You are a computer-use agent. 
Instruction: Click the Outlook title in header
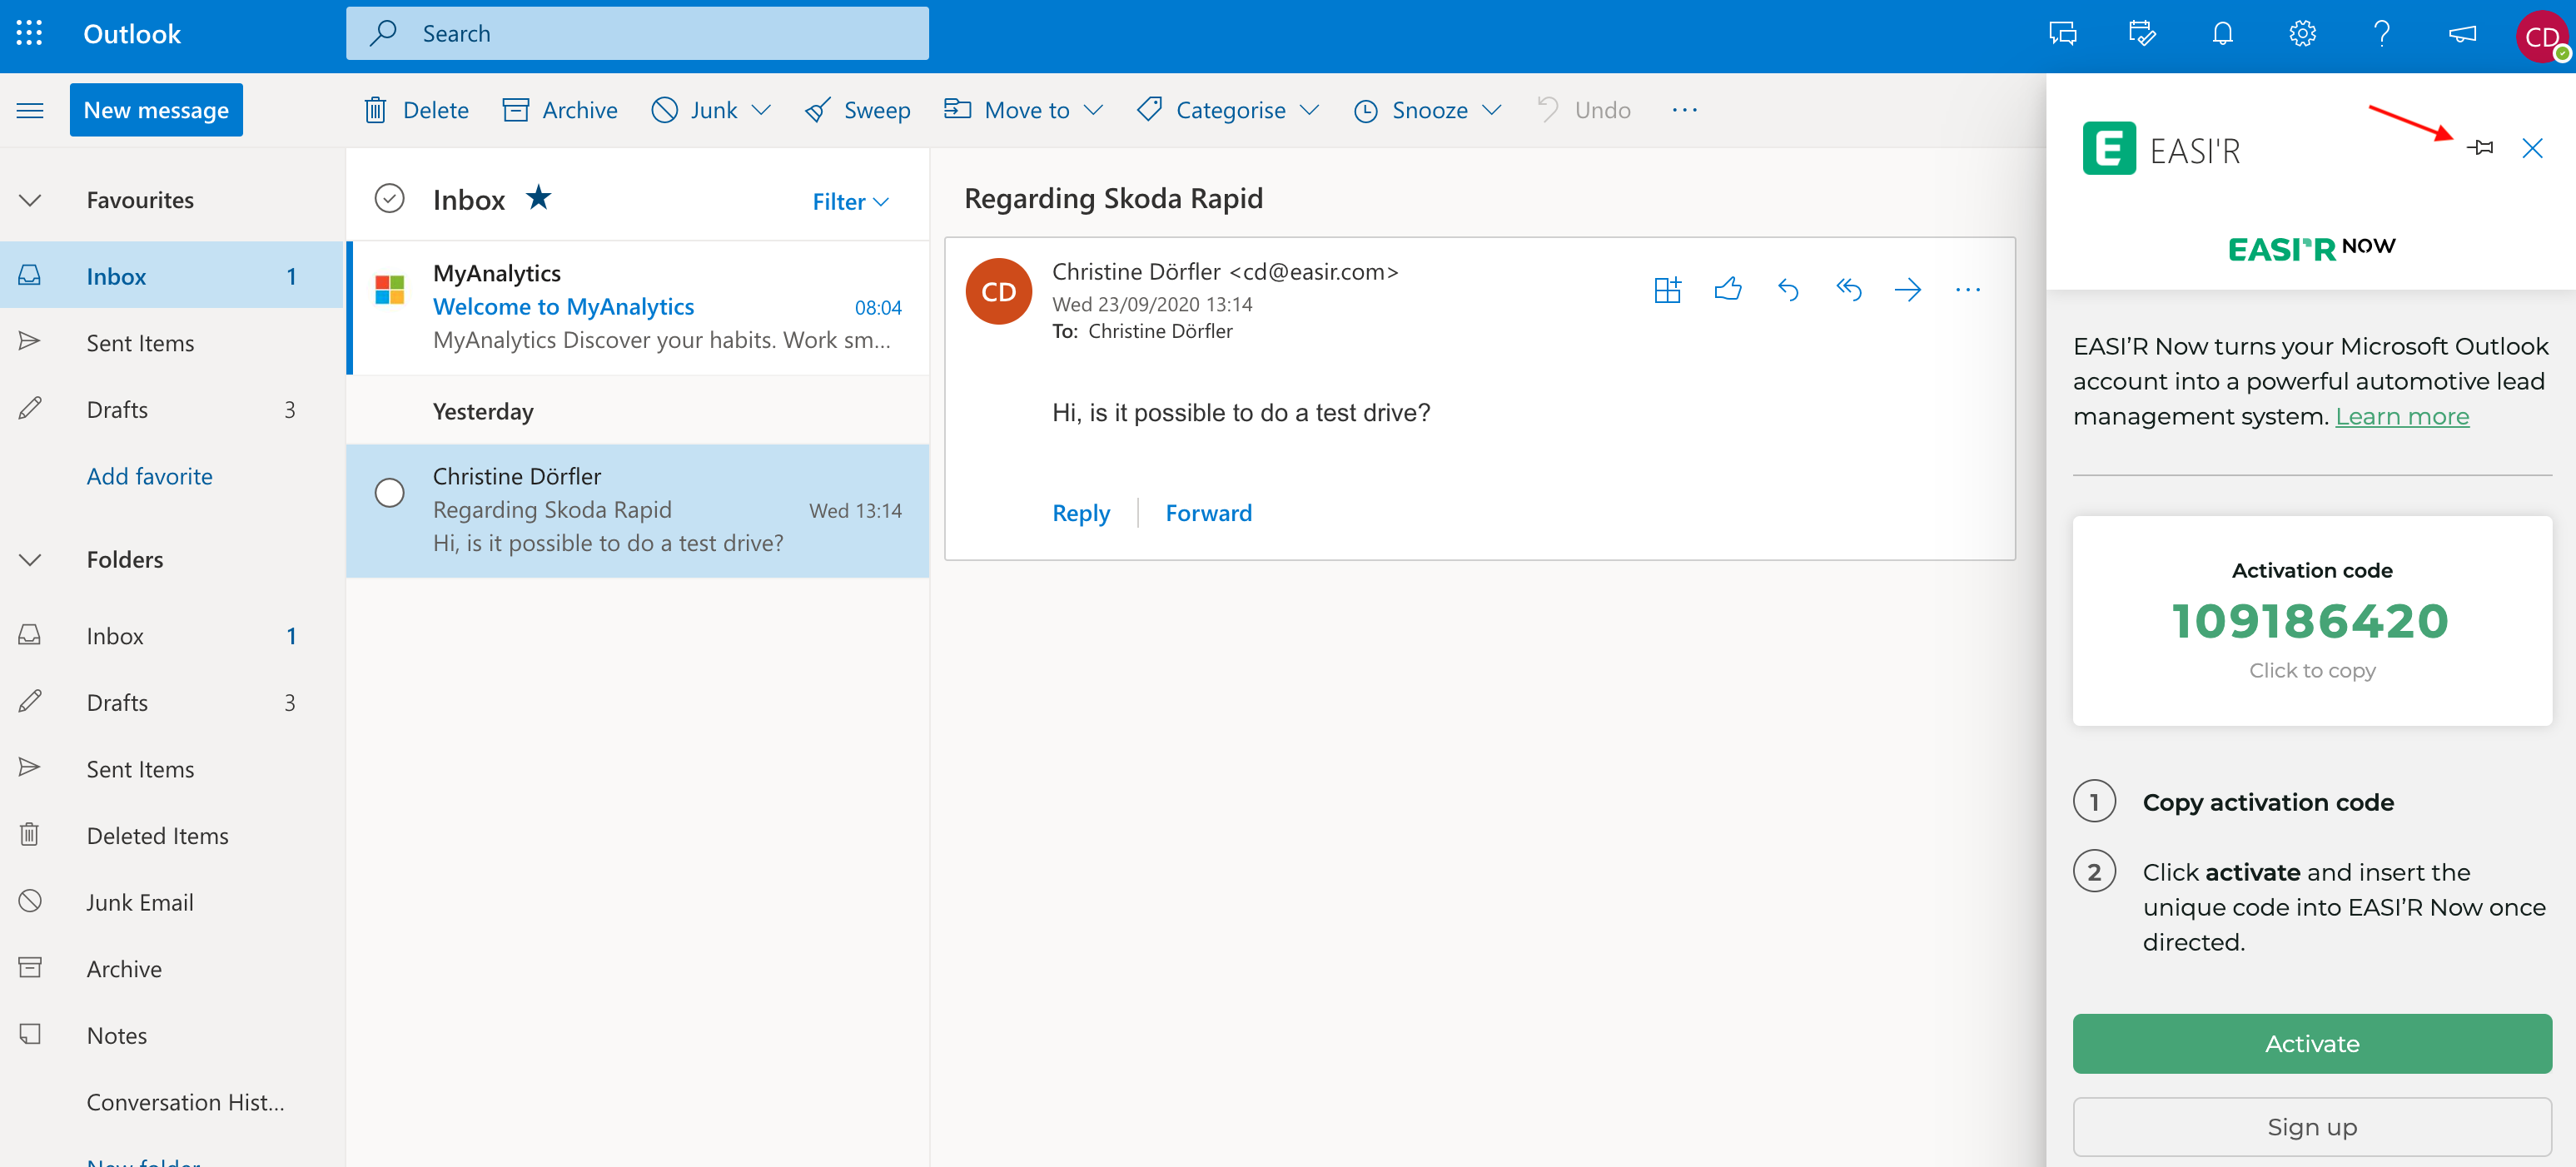coord(132,34)
